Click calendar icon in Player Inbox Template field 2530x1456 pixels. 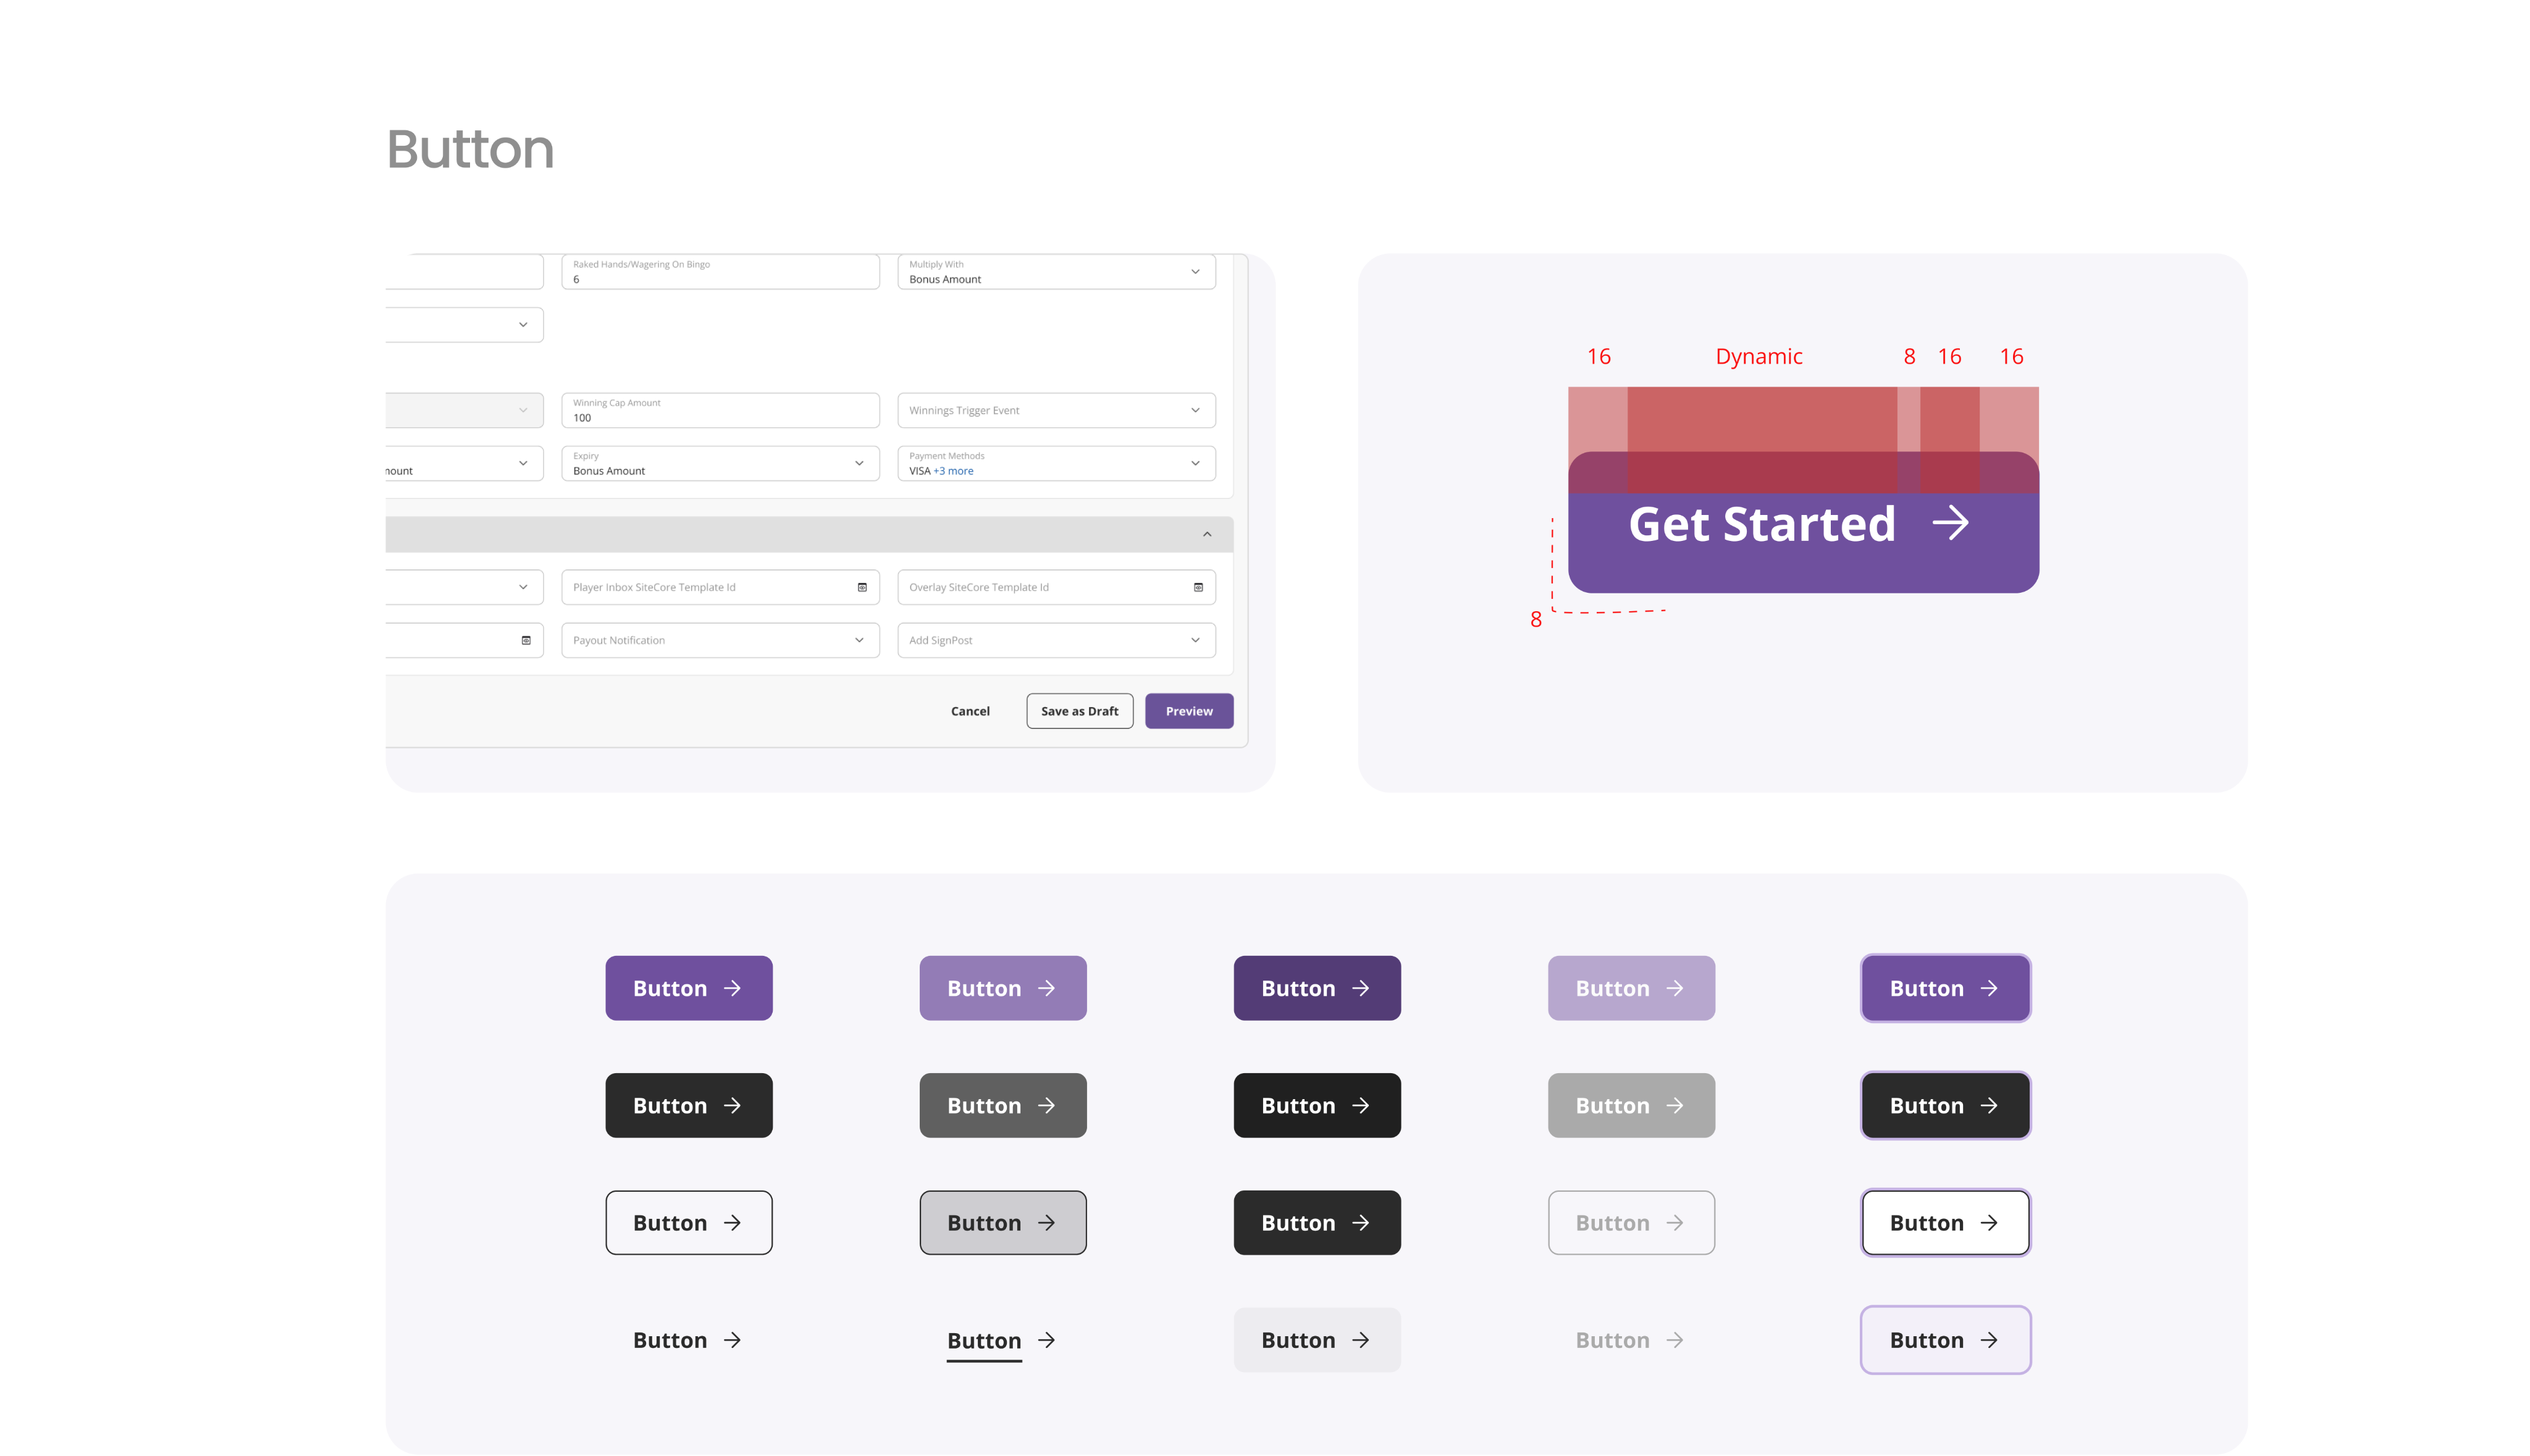(x=862, y=587)
